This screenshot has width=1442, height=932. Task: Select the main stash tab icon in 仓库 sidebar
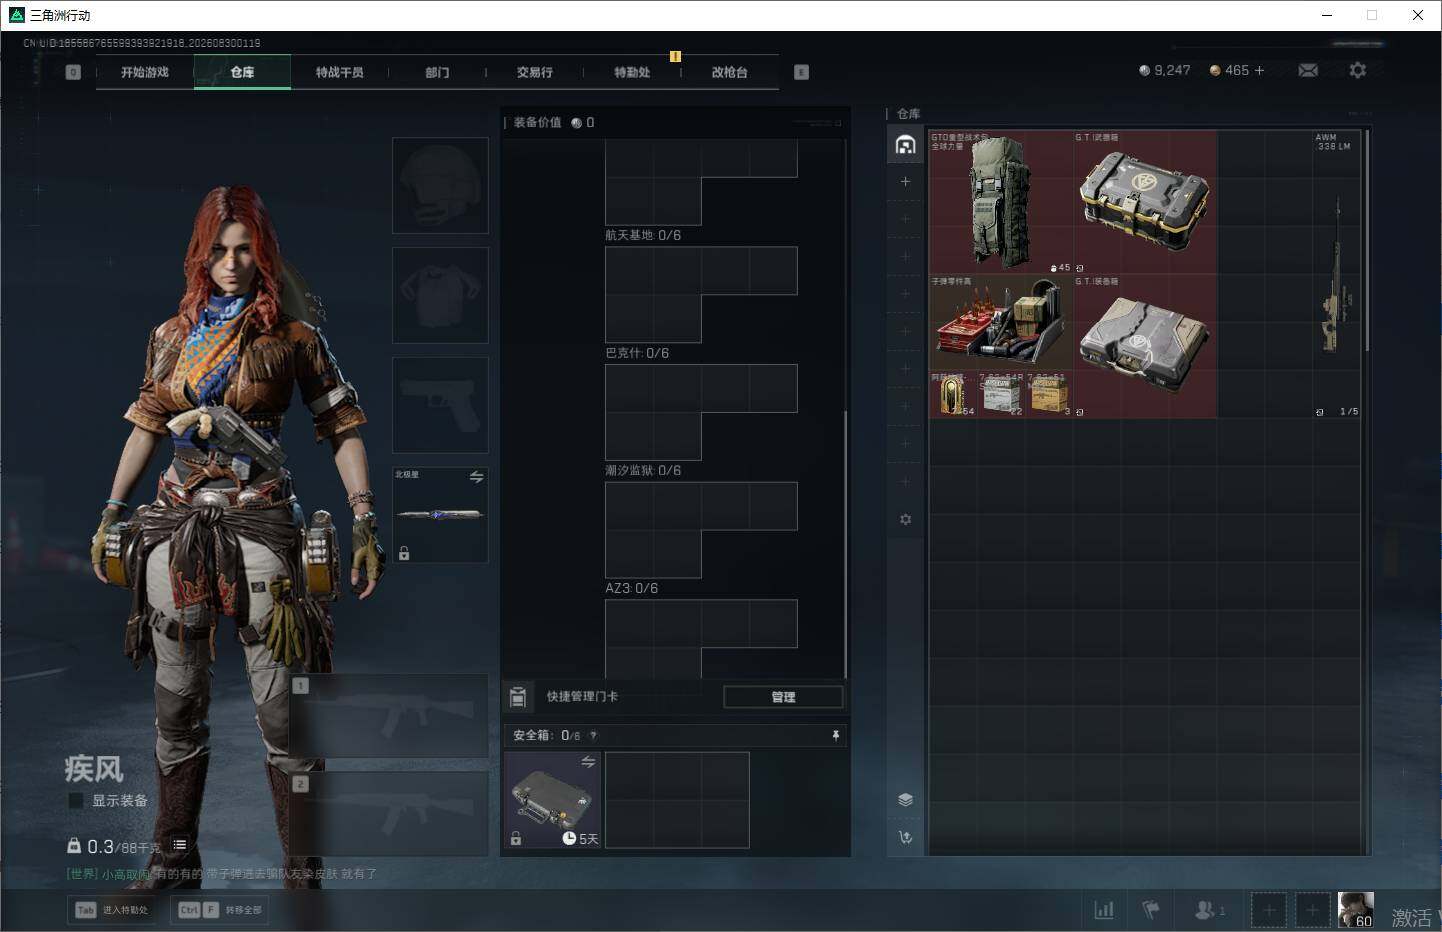905,145
